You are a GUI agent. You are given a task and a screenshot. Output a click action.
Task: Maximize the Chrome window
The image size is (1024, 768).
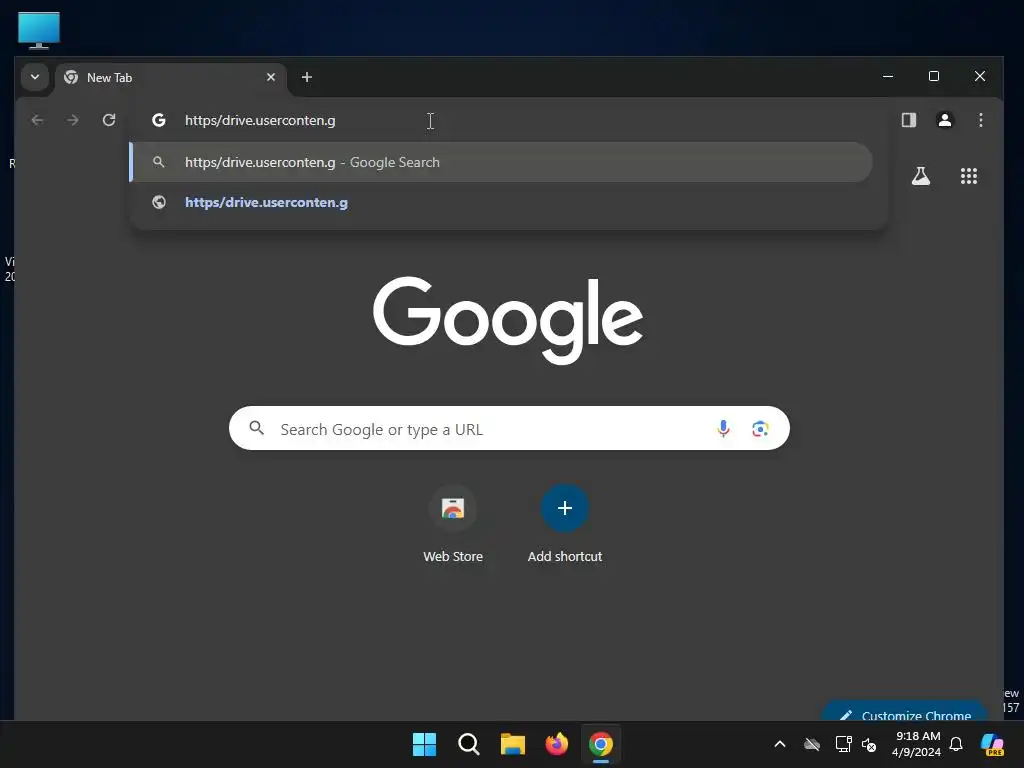(x=934, y=76)
